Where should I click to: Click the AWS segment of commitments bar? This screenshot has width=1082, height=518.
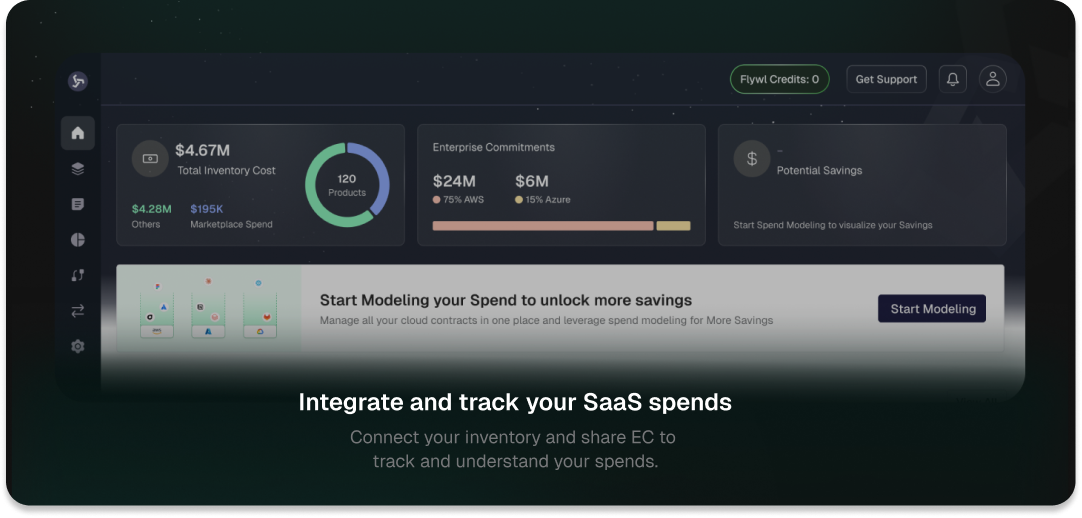[x=542, y=226]
